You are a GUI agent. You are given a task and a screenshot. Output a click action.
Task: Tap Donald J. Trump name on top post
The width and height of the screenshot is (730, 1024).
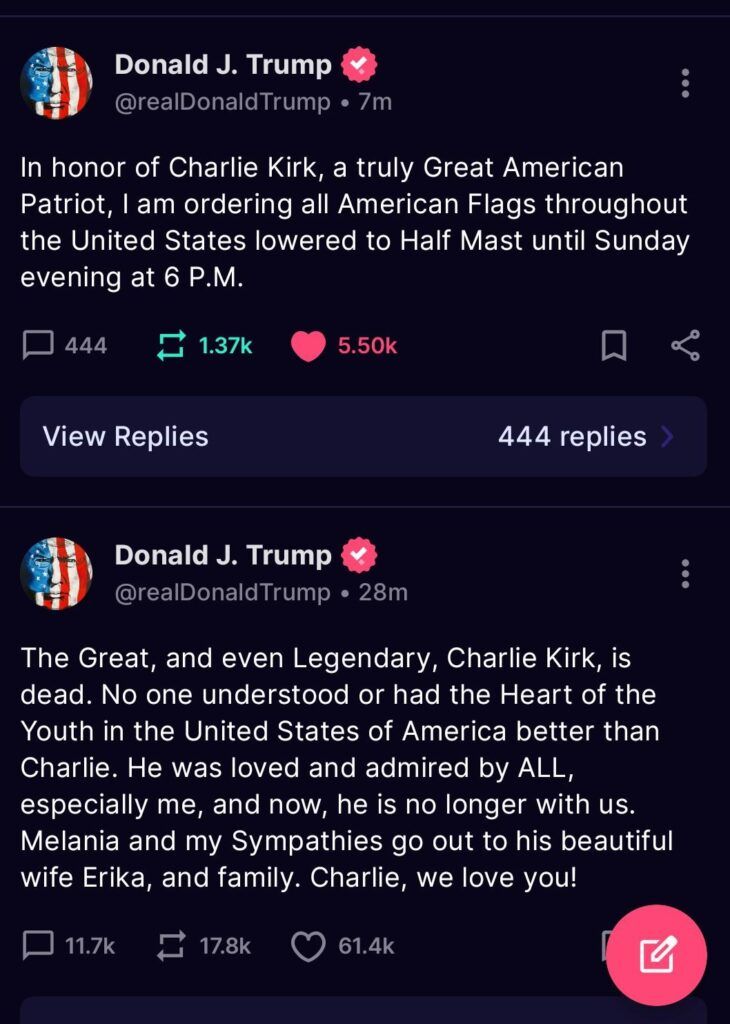(223, 65)
